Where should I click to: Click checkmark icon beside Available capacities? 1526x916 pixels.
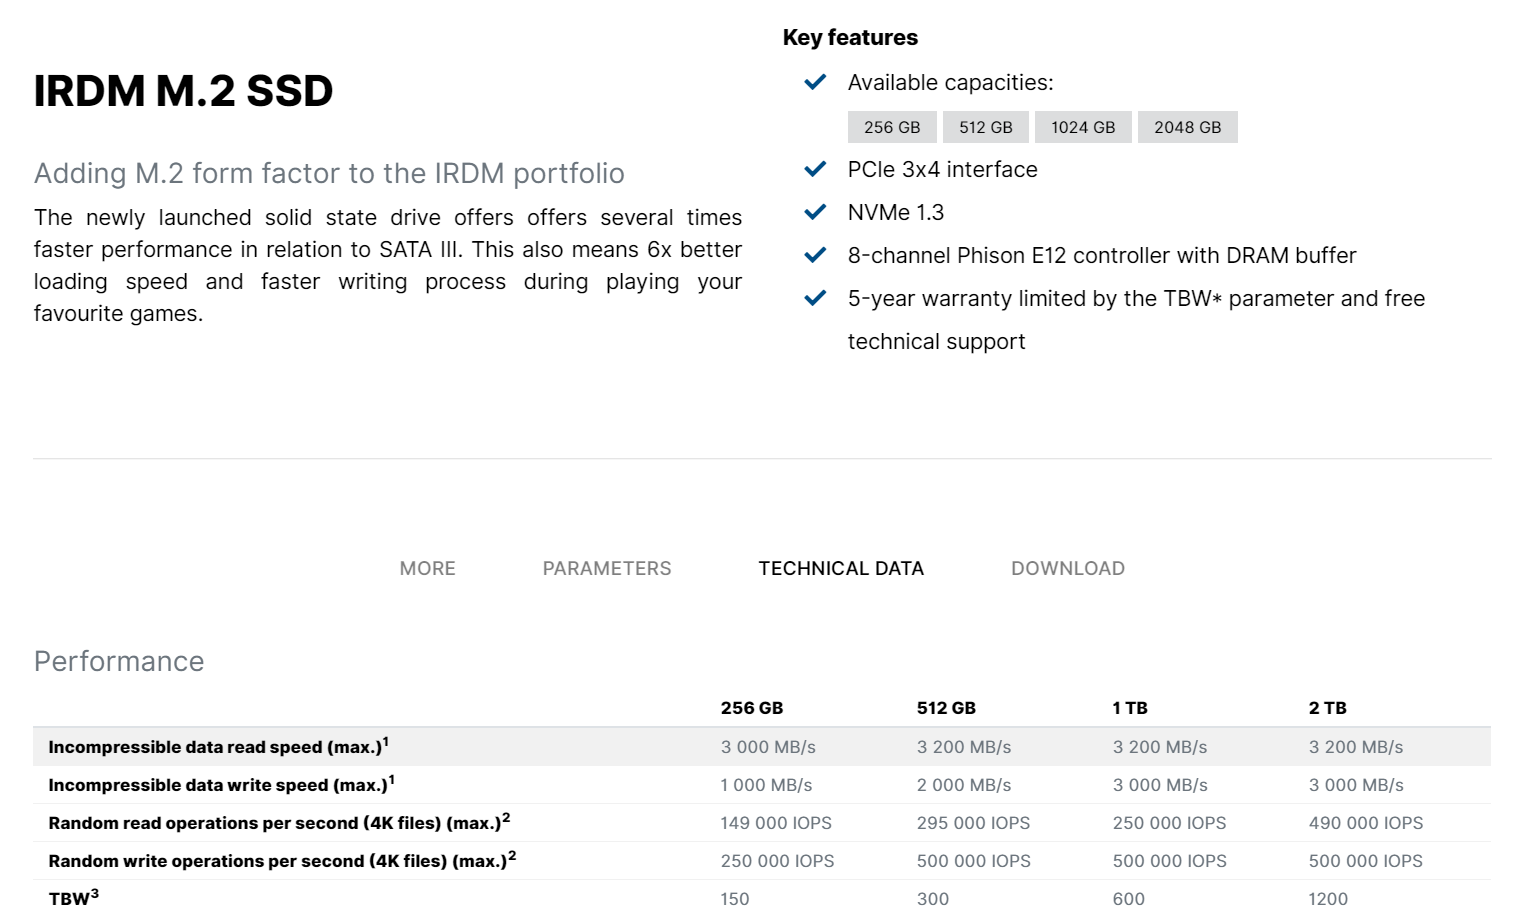point(815,82)
